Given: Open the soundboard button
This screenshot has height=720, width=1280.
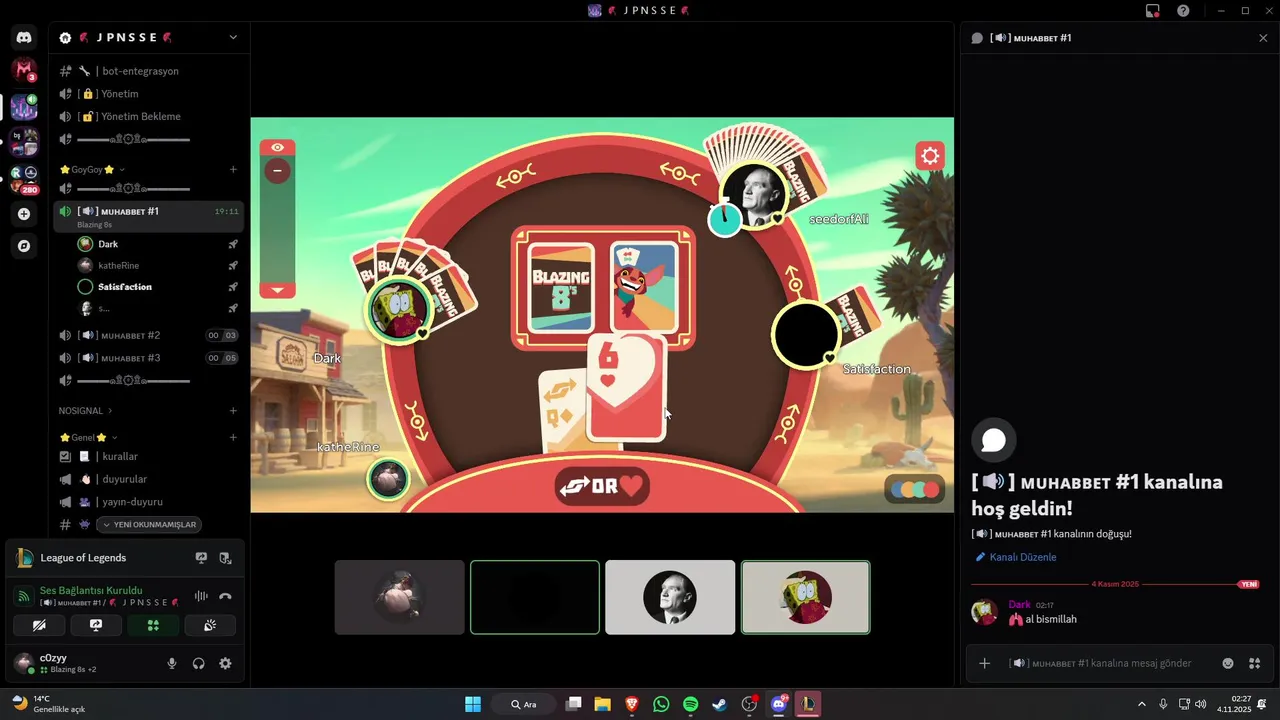Looking at the screenshot, I should click(x=210, y=625).
